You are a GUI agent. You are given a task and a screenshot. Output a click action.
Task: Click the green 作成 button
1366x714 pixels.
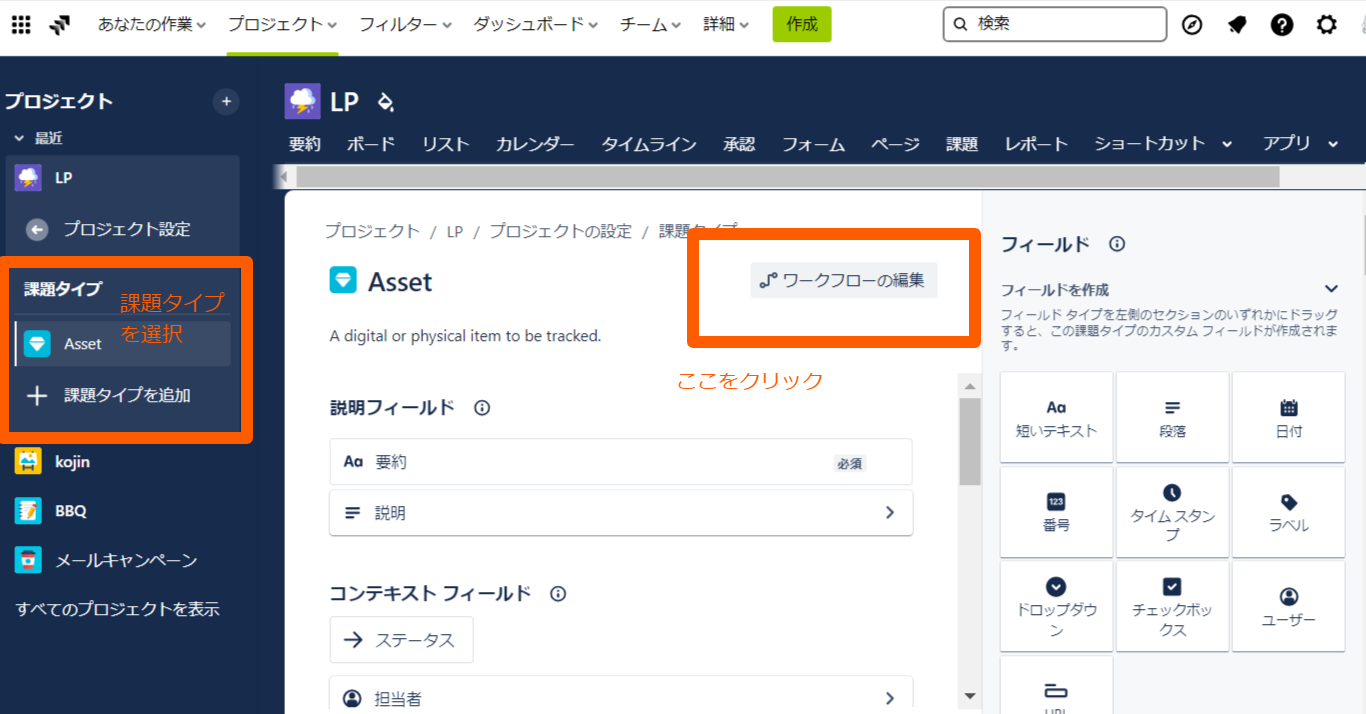(x=802, y=25)
